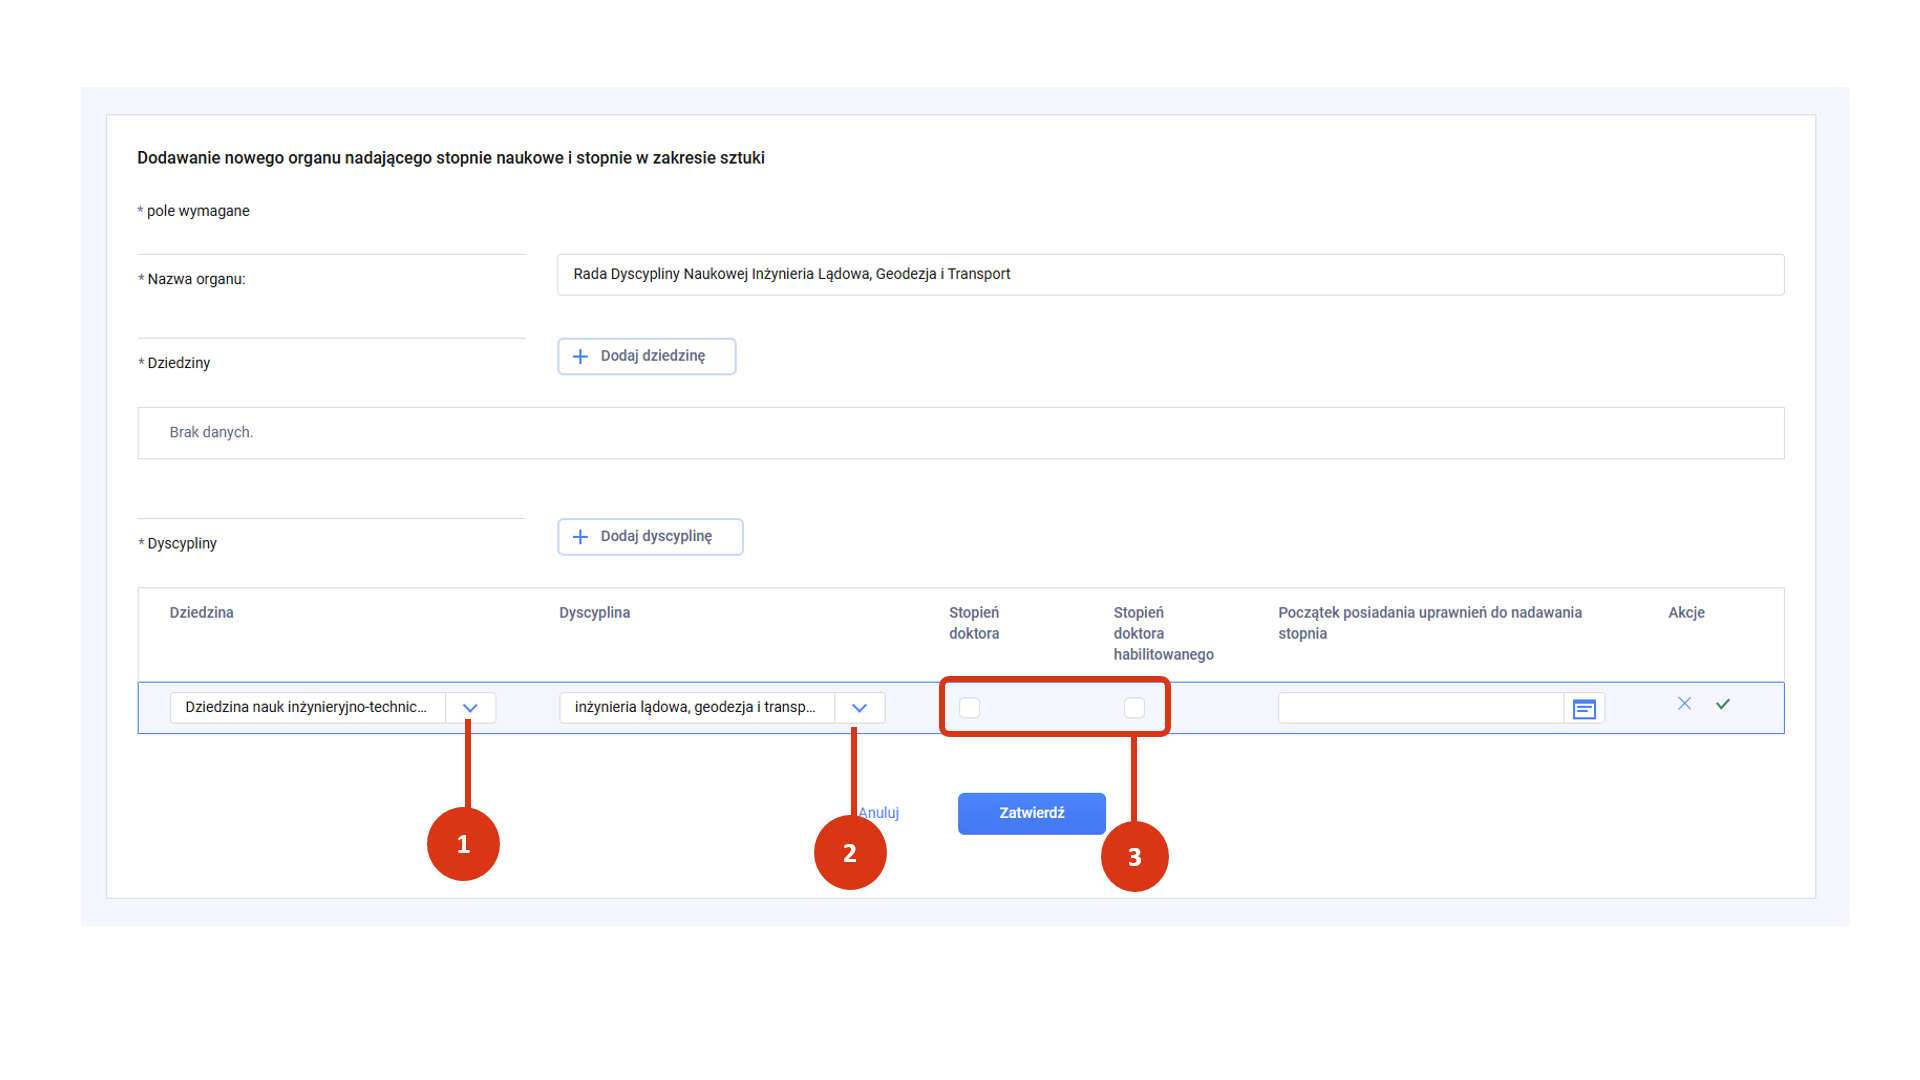Image resolution: width=1920 pixels, height=1080 pixels.
Task: Focus the permission start date field
Action: coord(1421,708)
